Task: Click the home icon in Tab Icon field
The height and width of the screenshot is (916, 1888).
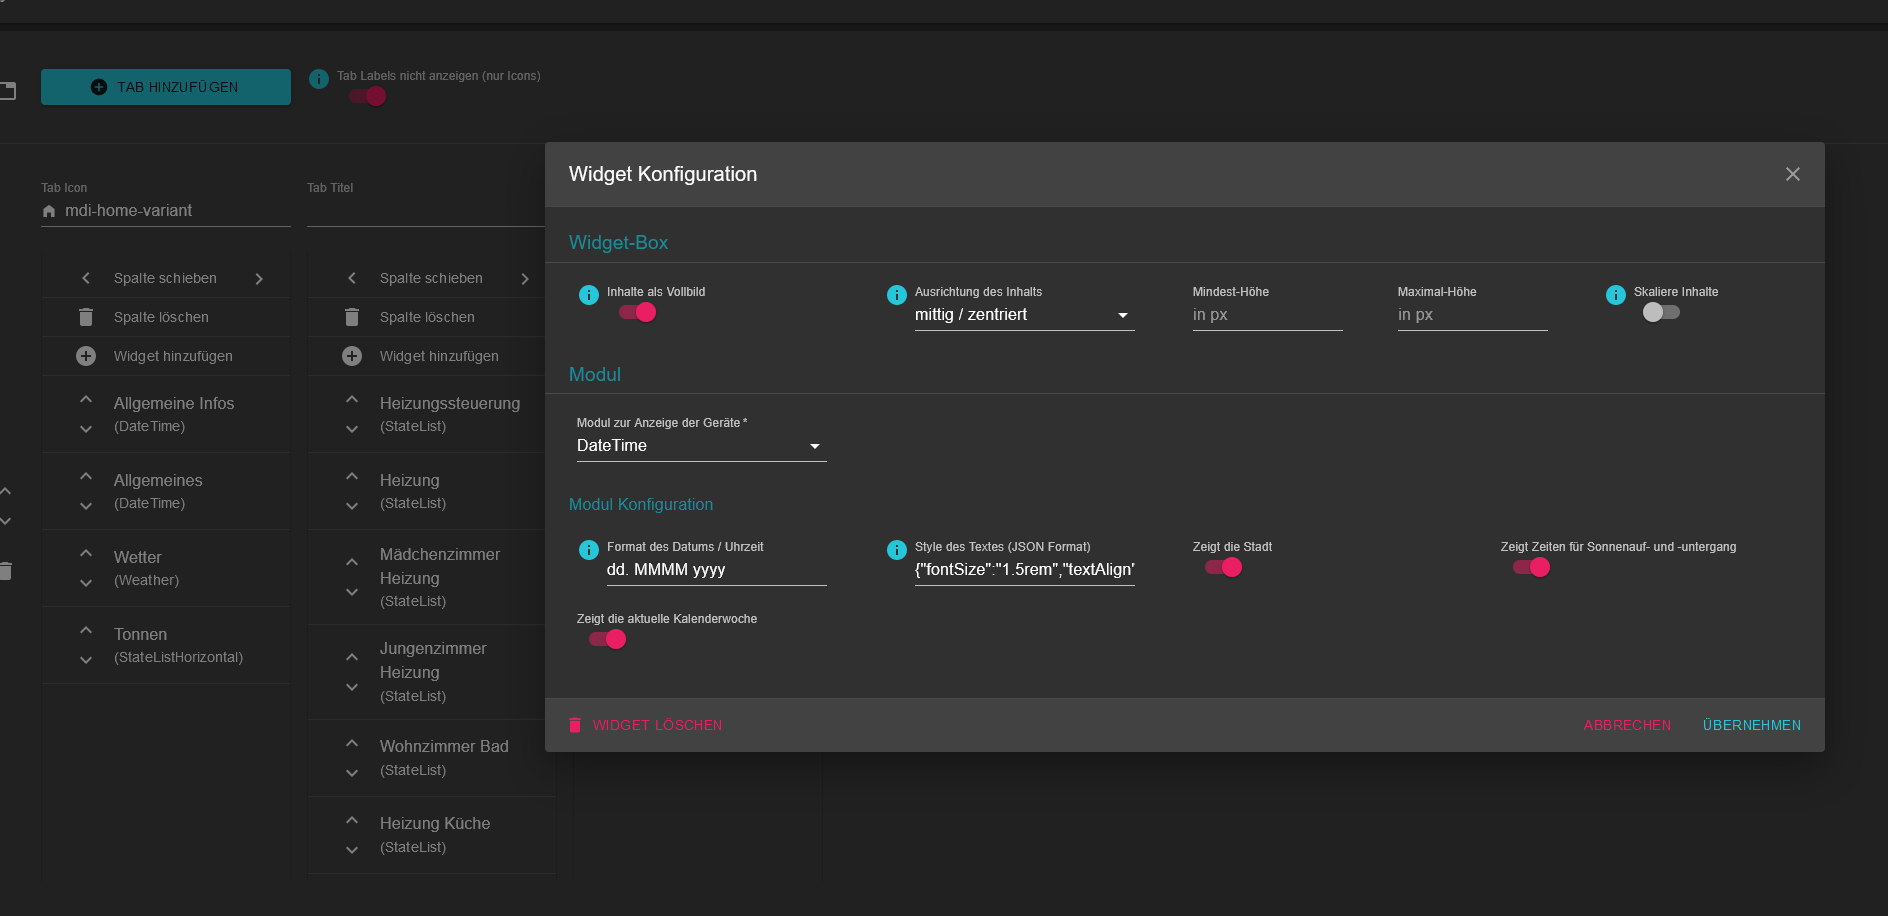Action: [49, 211]
